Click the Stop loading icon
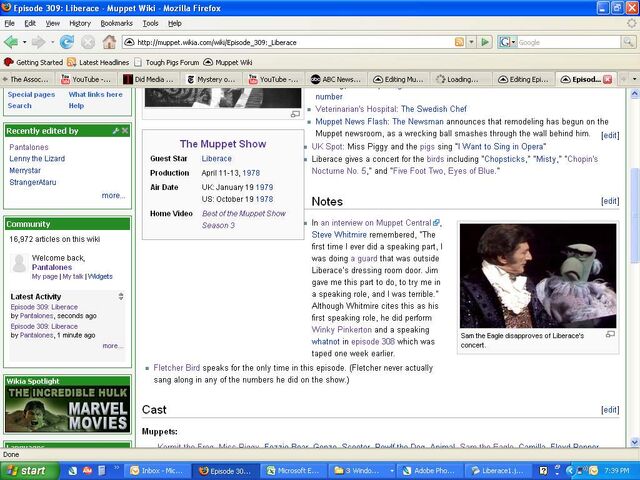 coord(88,42)
